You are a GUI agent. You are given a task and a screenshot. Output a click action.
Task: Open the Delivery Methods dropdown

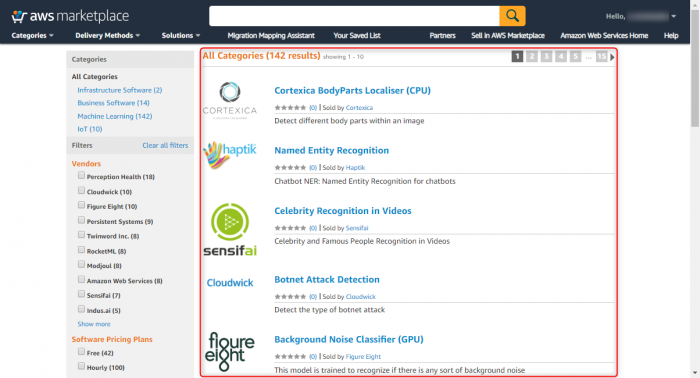pyautogui.click(x=107, y=36)
